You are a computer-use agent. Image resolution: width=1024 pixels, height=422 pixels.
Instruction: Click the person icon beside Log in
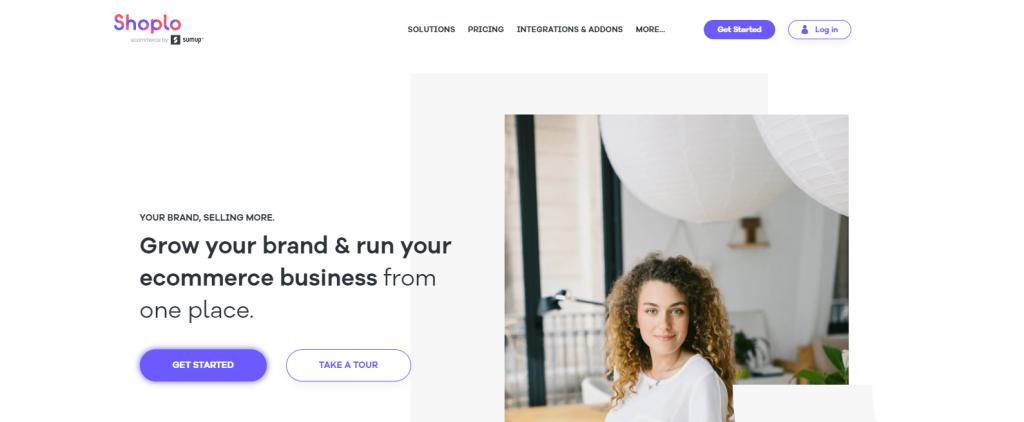pos(805,29)
